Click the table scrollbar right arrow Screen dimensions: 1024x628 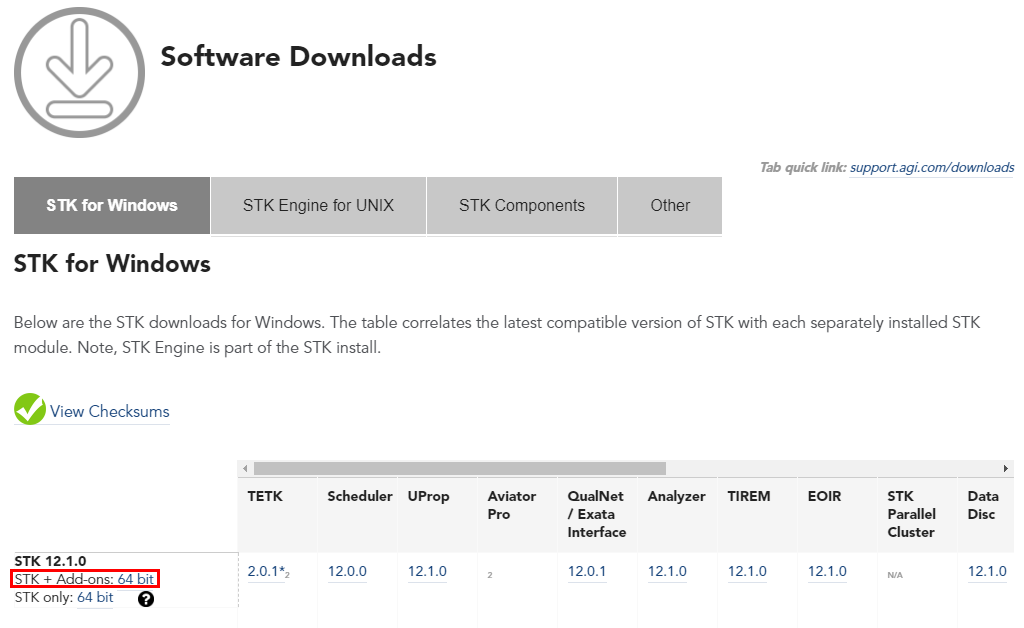tap(1006, 468)
